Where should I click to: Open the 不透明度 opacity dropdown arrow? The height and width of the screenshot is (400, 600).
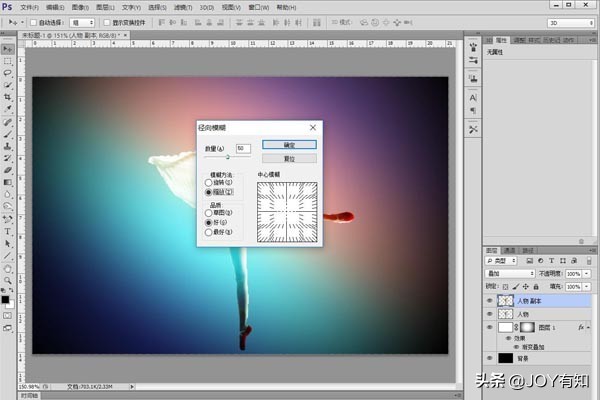[588, 273]
